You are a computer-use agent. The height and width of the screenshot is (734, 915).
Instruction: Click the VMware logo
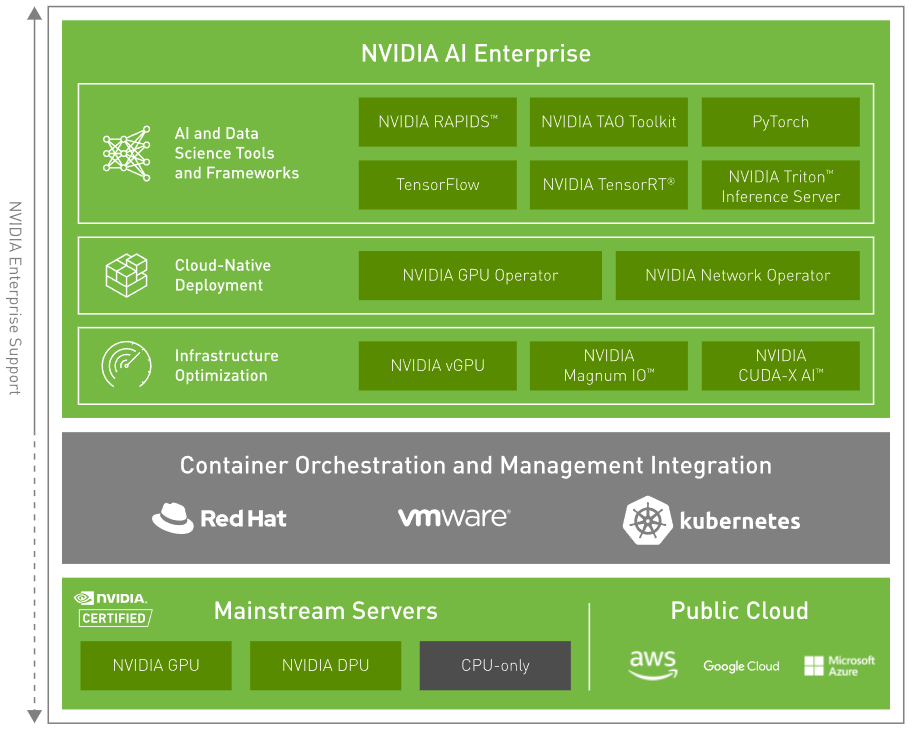454,517
